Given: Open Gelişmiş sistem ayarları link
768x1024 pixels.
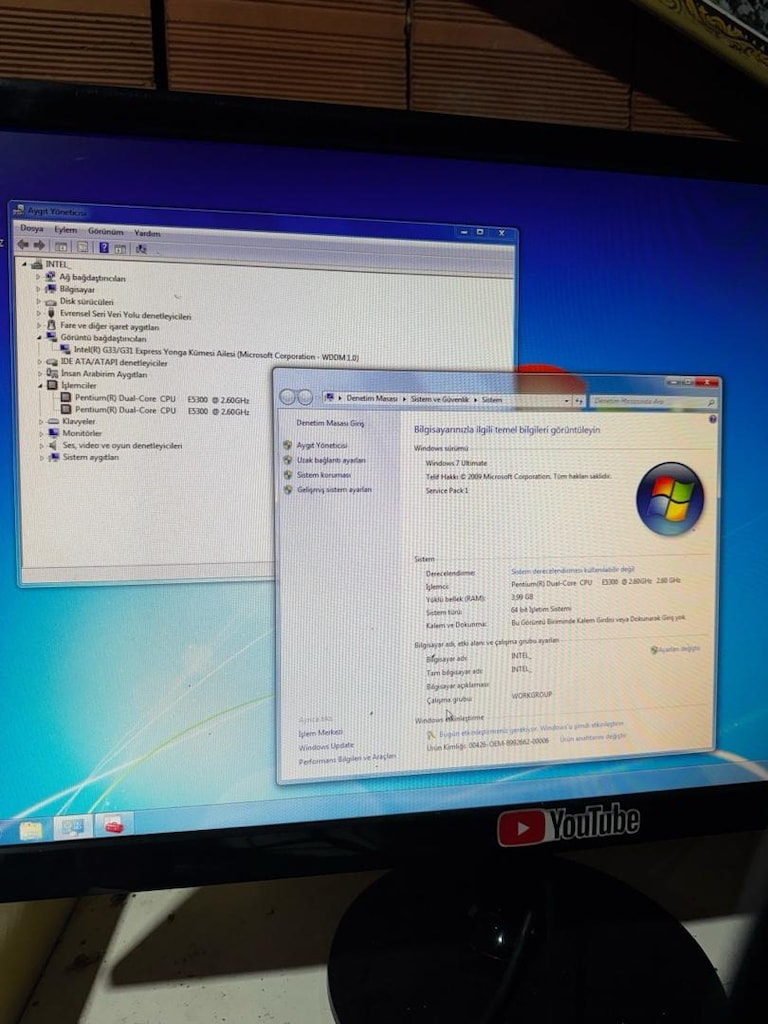Looking at the screenshot, I should 334,490.
